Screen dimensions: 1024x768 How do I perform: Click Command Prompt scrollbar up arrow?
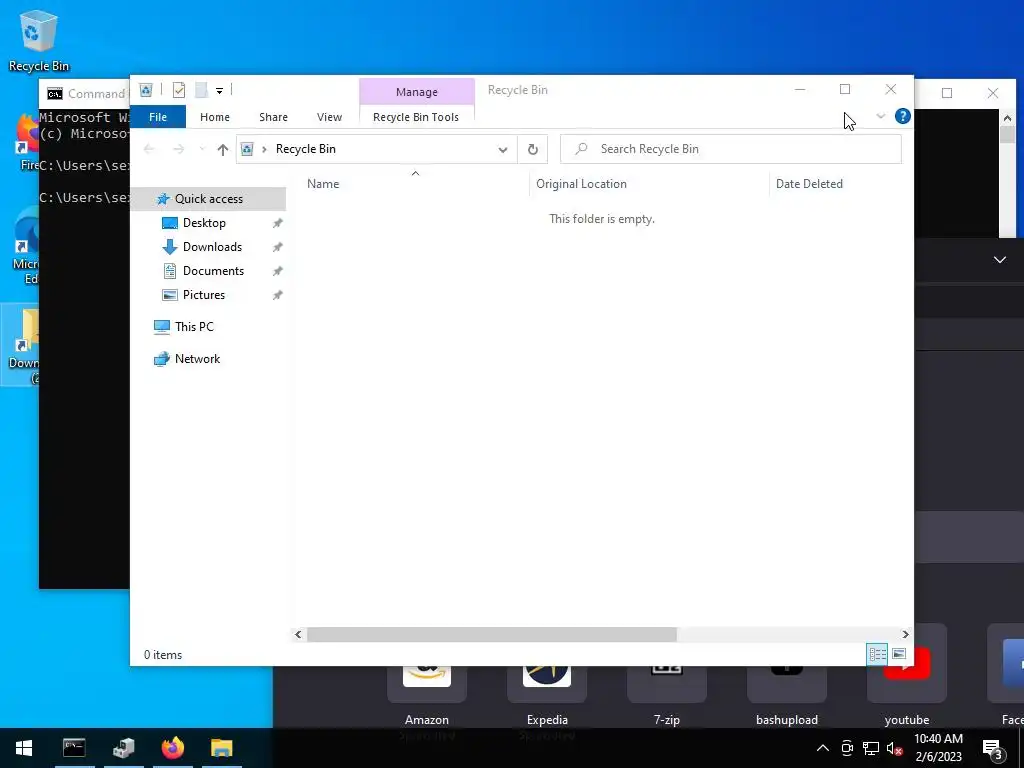pyautogui.click(x=1007, y=118)
